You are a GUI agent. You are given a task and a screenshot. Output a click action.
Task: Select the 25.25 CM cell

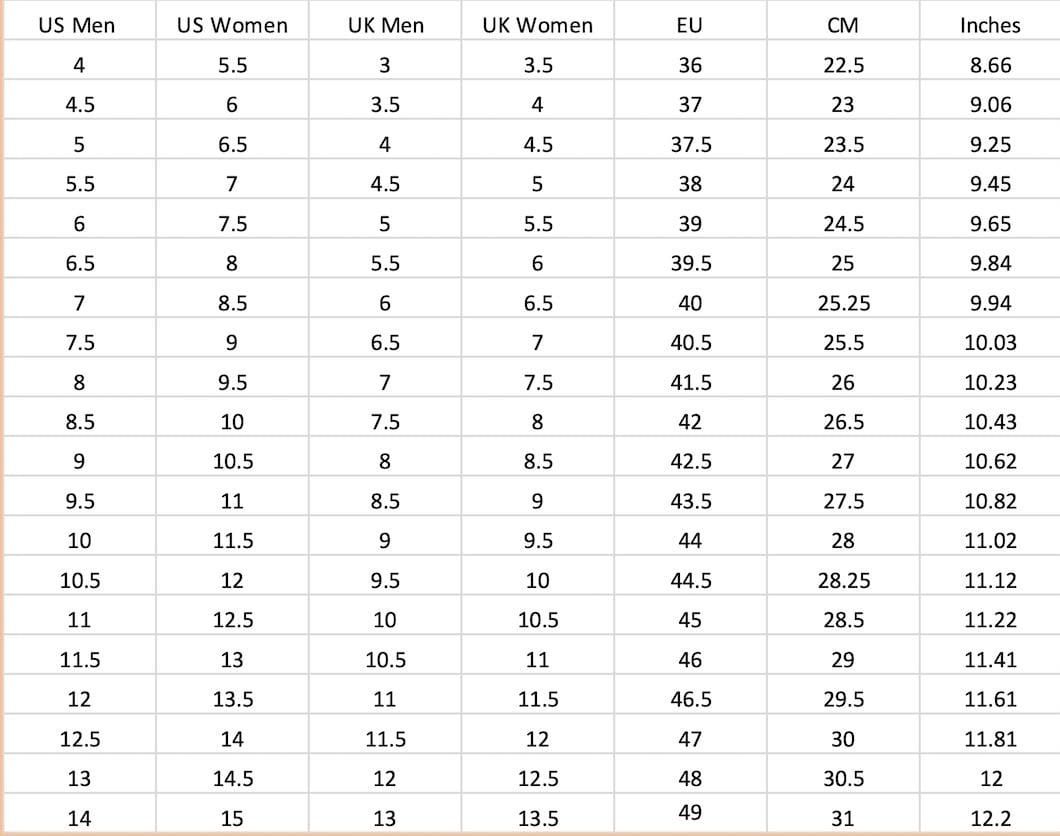tap(843, 303)
